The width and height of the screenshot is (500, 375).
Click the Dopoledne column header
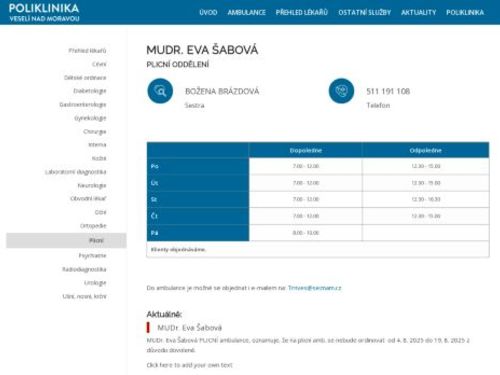[x=306, y=150]
